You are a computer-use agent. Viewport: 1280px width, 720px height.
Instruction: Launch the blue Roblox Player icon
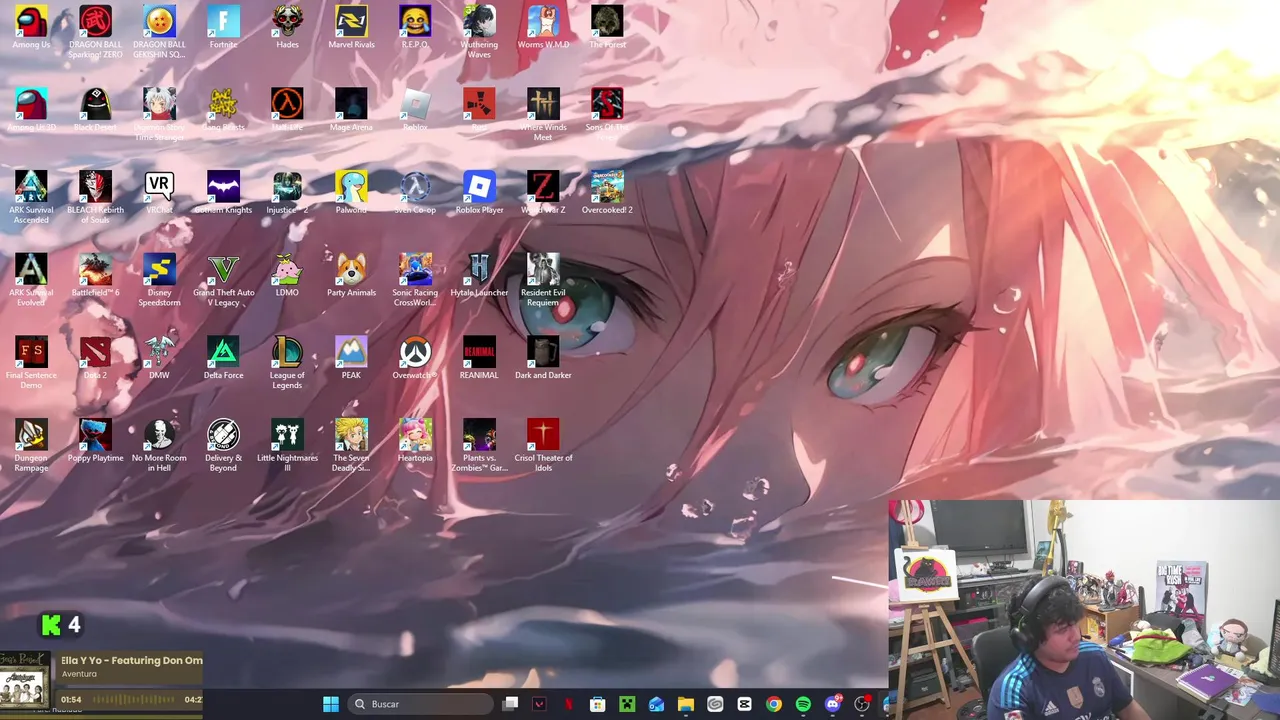pyautogui.click(x=479, y=193)
